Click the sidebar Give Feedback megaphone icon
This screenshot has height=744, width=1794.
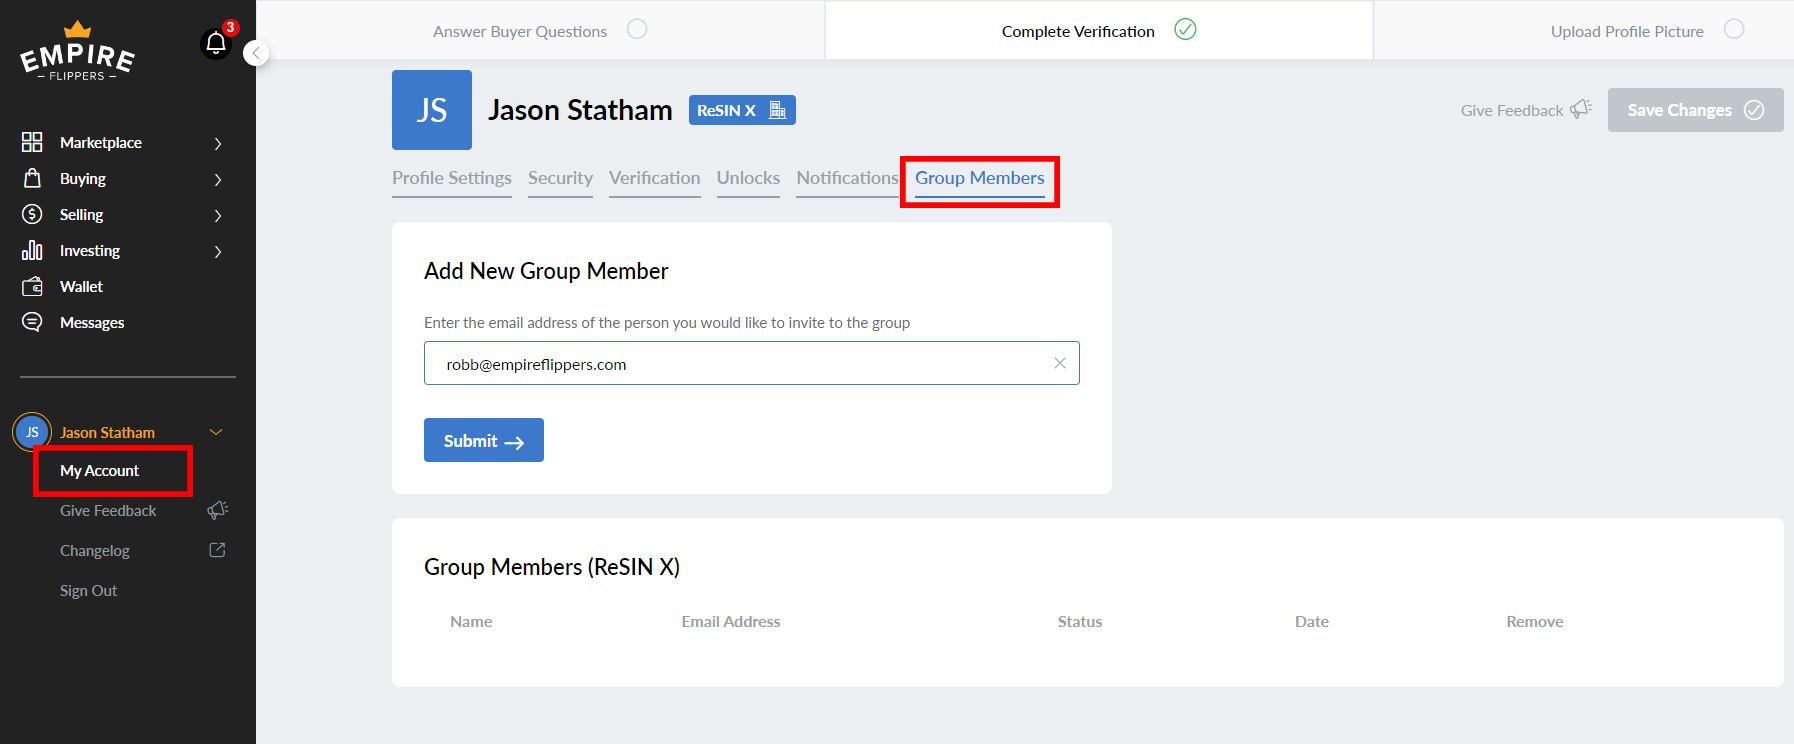pyautogui.click(x=218, y=510)
